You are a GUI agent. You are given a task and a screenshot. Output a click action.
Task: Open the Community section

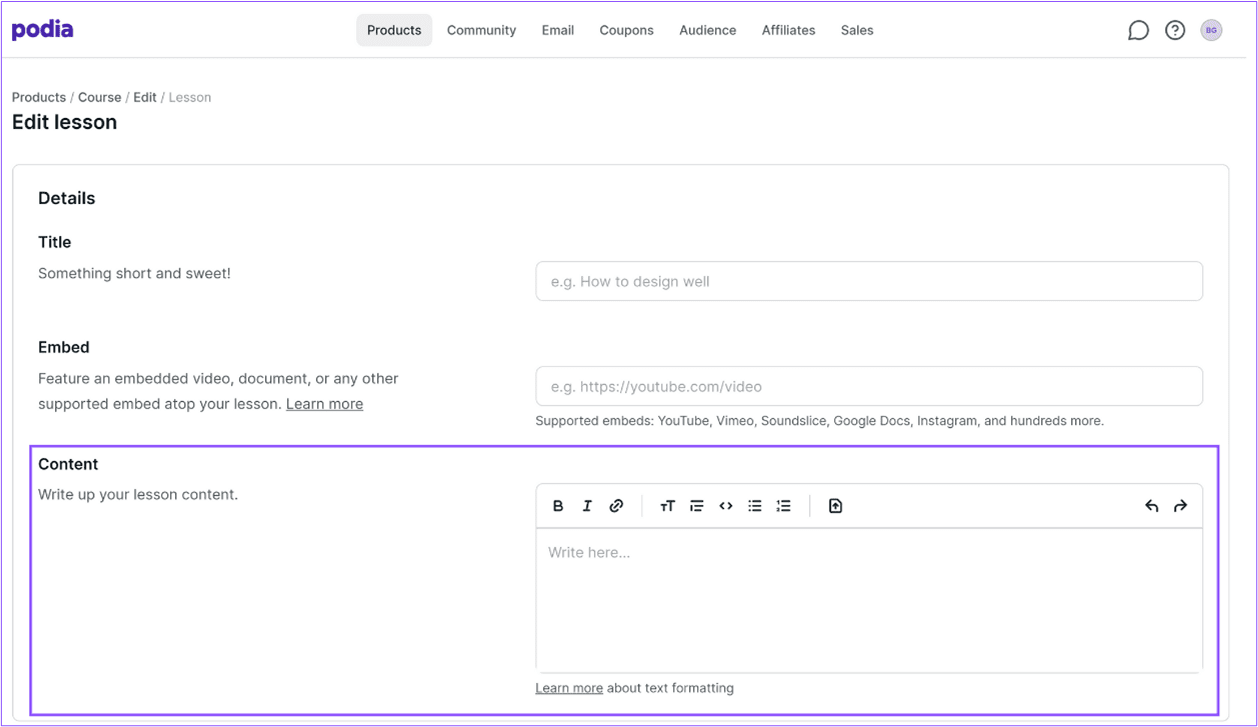pyautogui.click(x=481, y=30)
